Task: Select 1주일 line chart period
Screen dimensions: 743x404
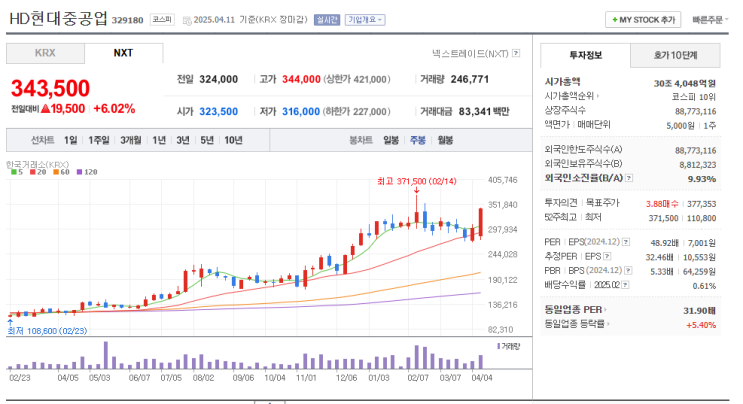Action: pos(99,140)
